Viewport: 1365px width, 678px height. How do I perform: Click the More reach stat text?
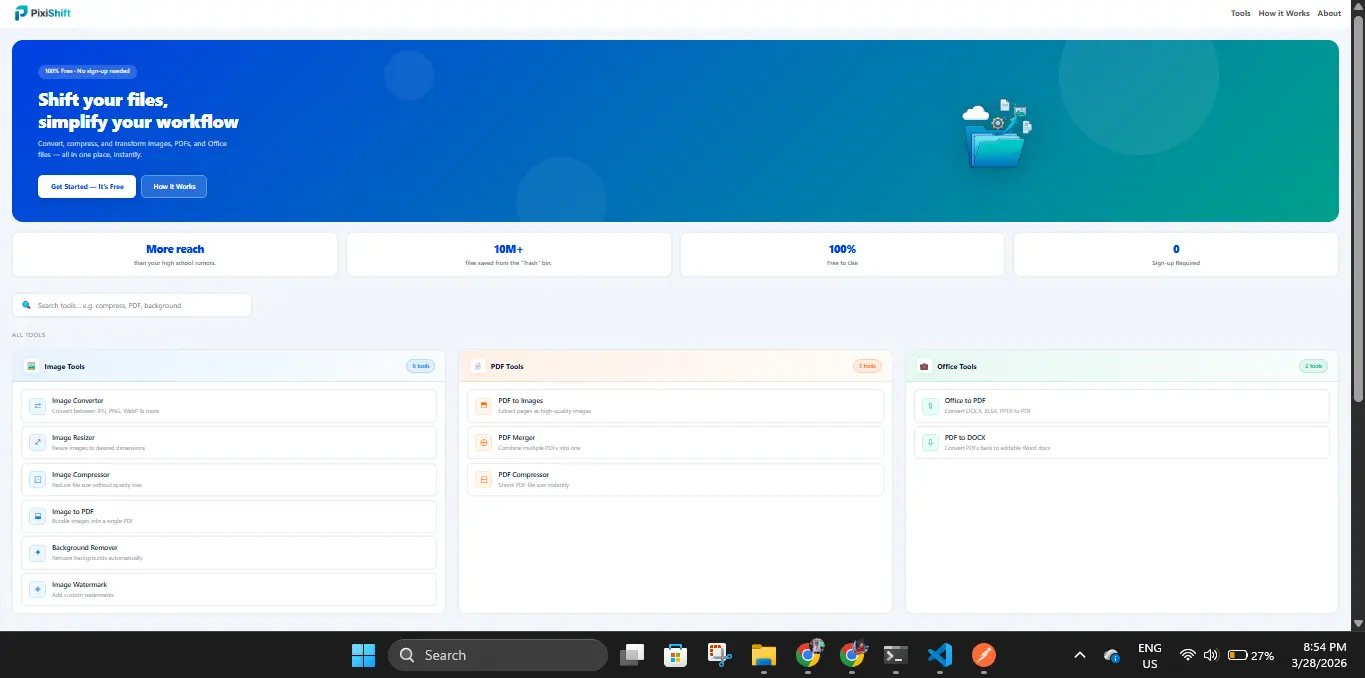pyautogui.click(x=175, y=249)
